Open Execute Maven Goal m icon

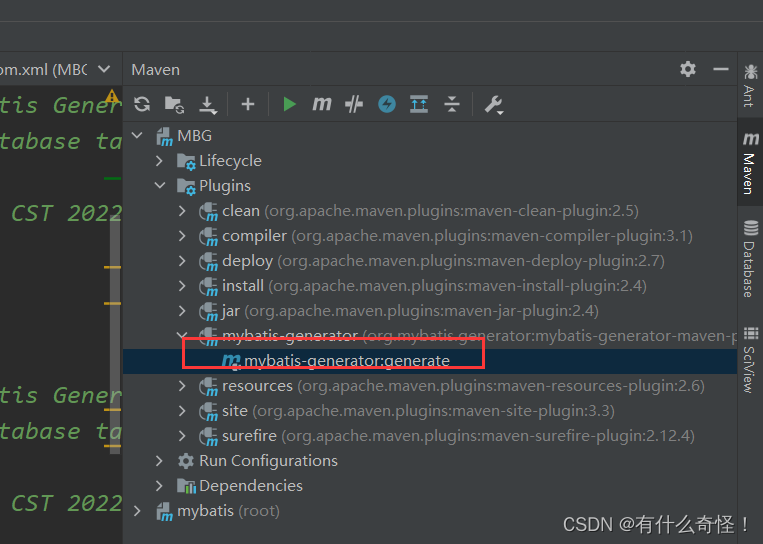(322, 104)
